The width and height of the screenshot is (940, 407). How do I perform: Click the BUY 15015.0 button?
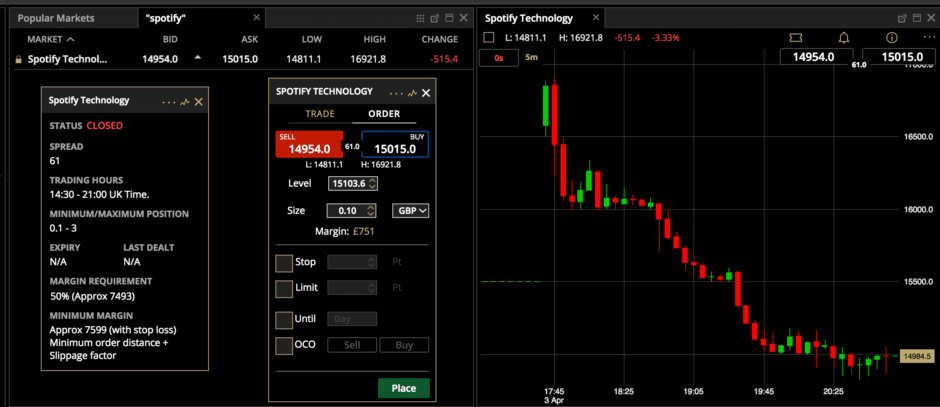[395, 144]
